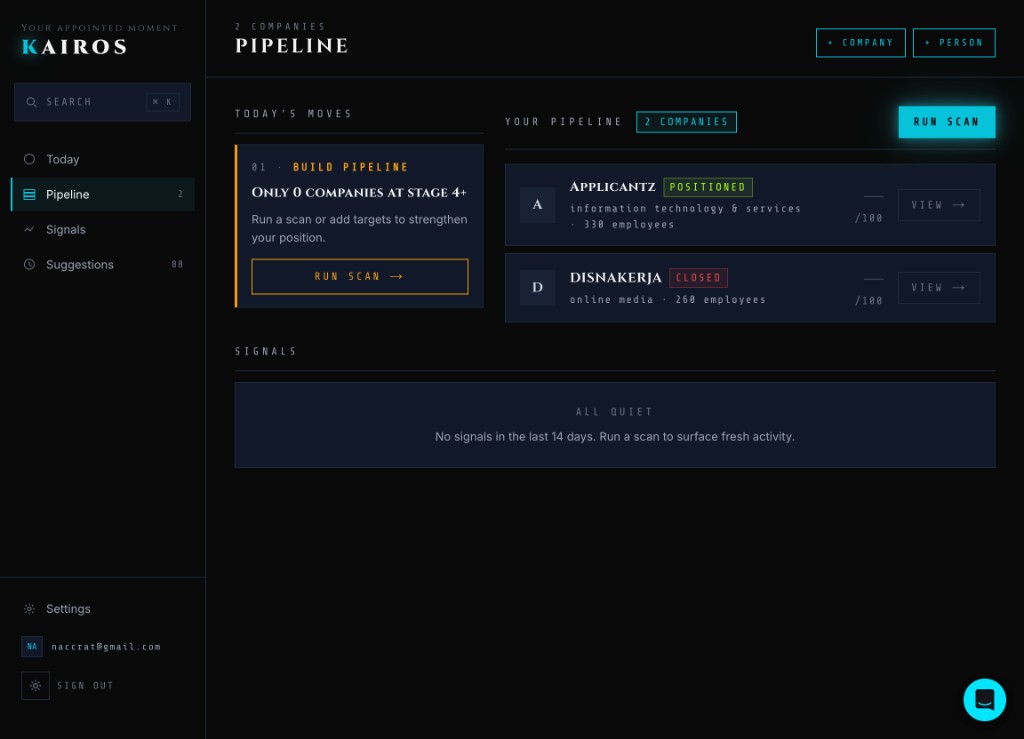Click the Applicantz company name
The height and width of the screenshot is (739, 1024).
point(612,187)
